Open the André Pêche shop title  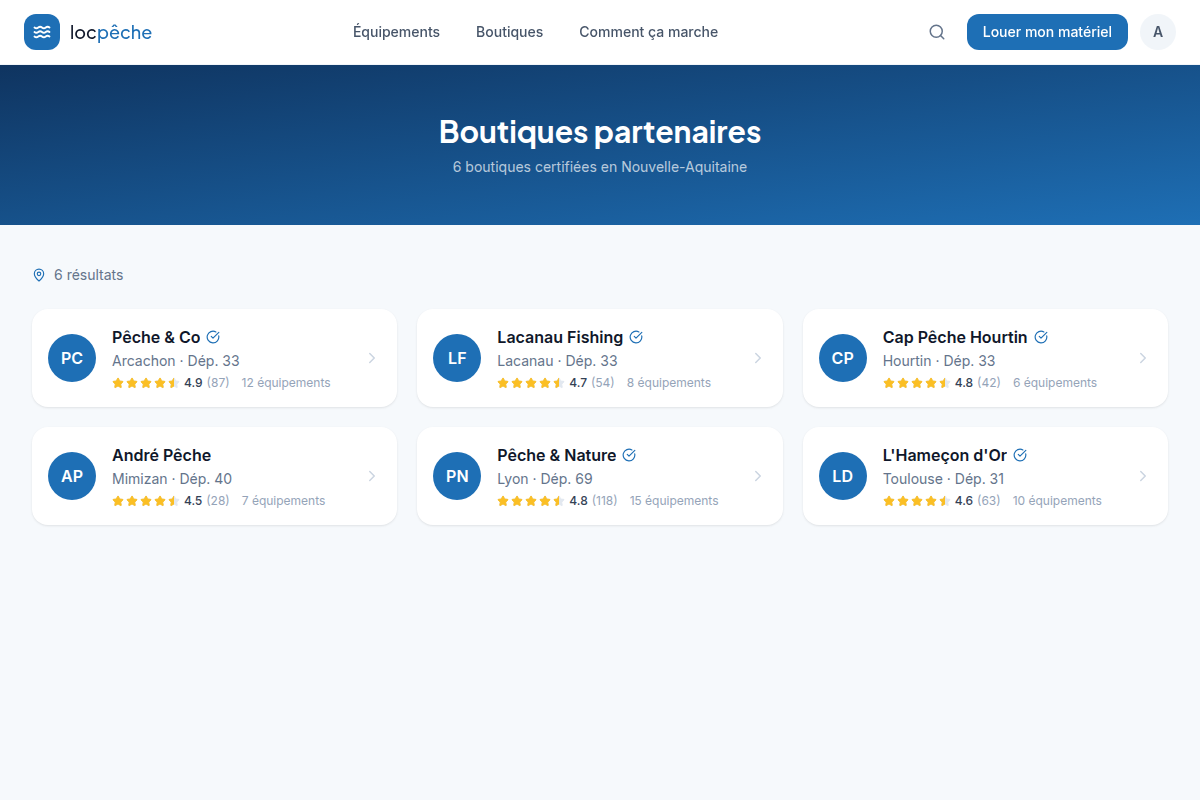[161, 455]
